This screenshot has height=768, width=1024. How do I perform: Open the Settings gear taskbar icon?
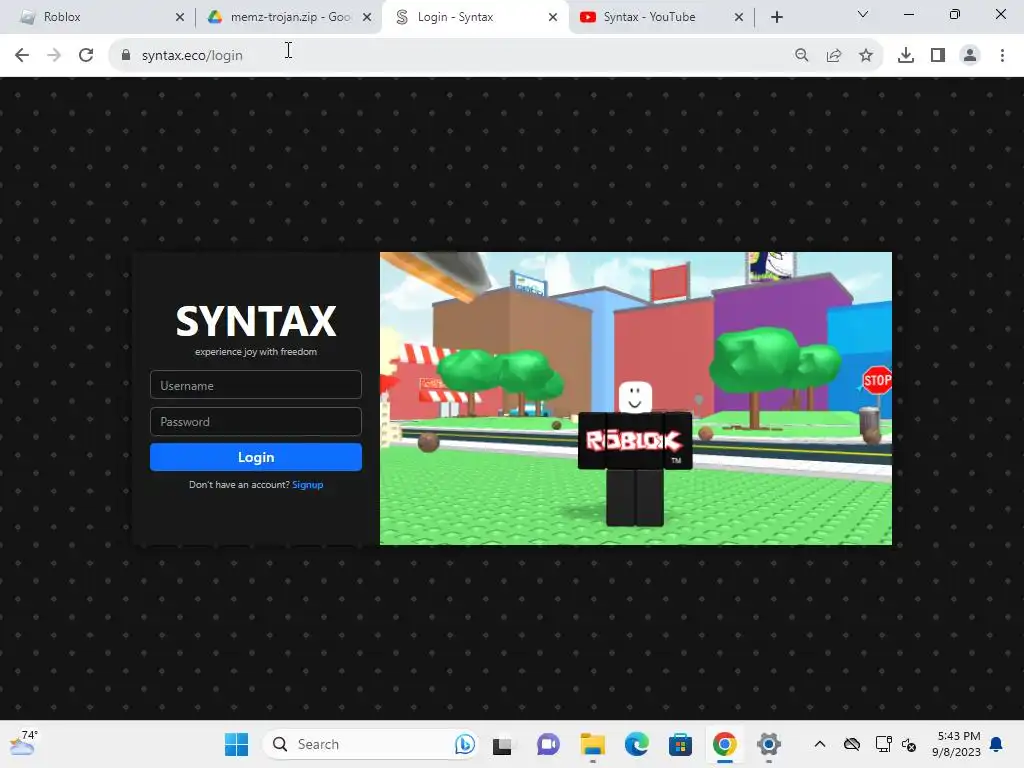point(769,744)
